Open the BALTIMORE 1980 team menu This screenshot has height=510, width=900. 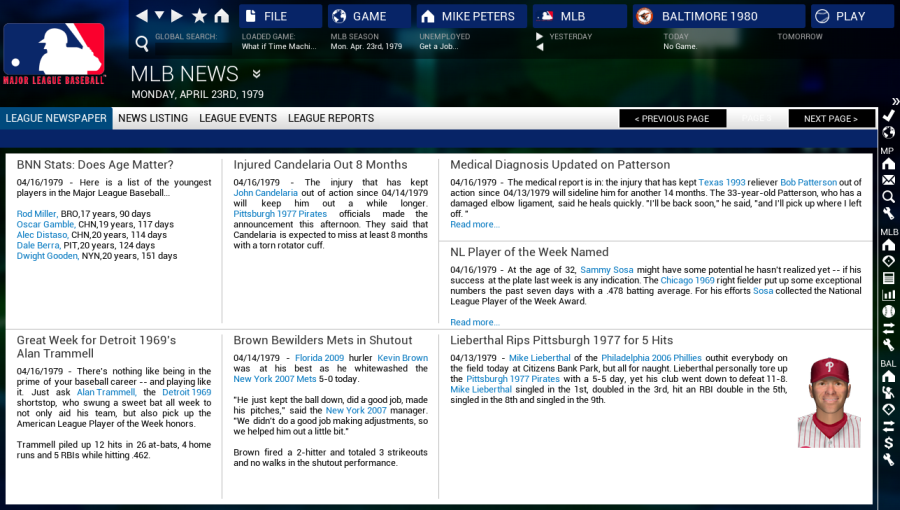tap(719, 16)
